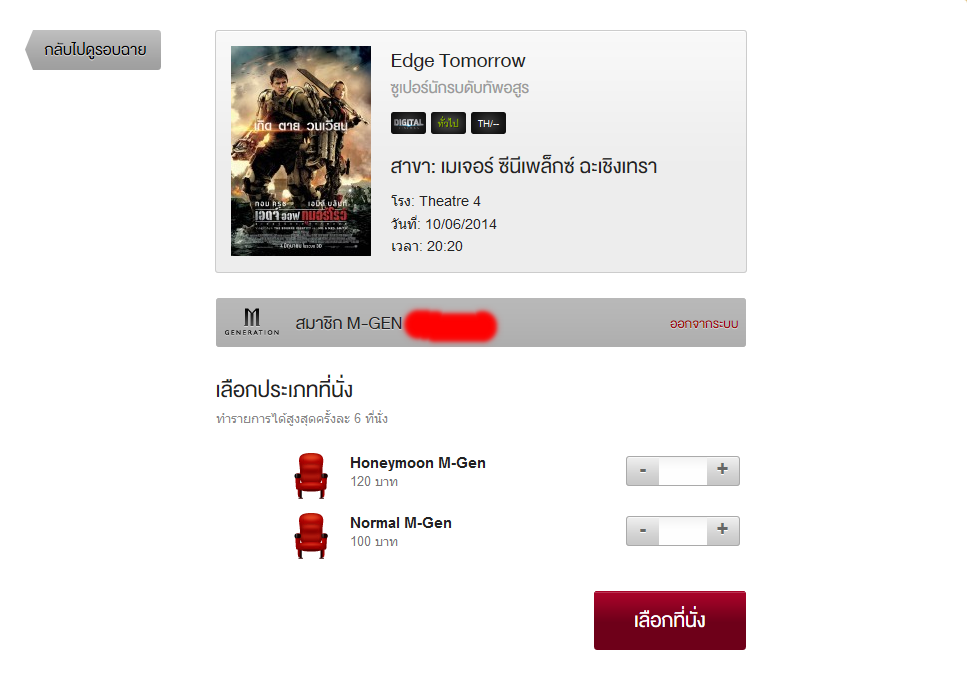Image resolution: width=967 pixels, height=686 pixels.
Task: Click the Honeymoon M-Gen seat type label
Action: click(x=418, y=463)
